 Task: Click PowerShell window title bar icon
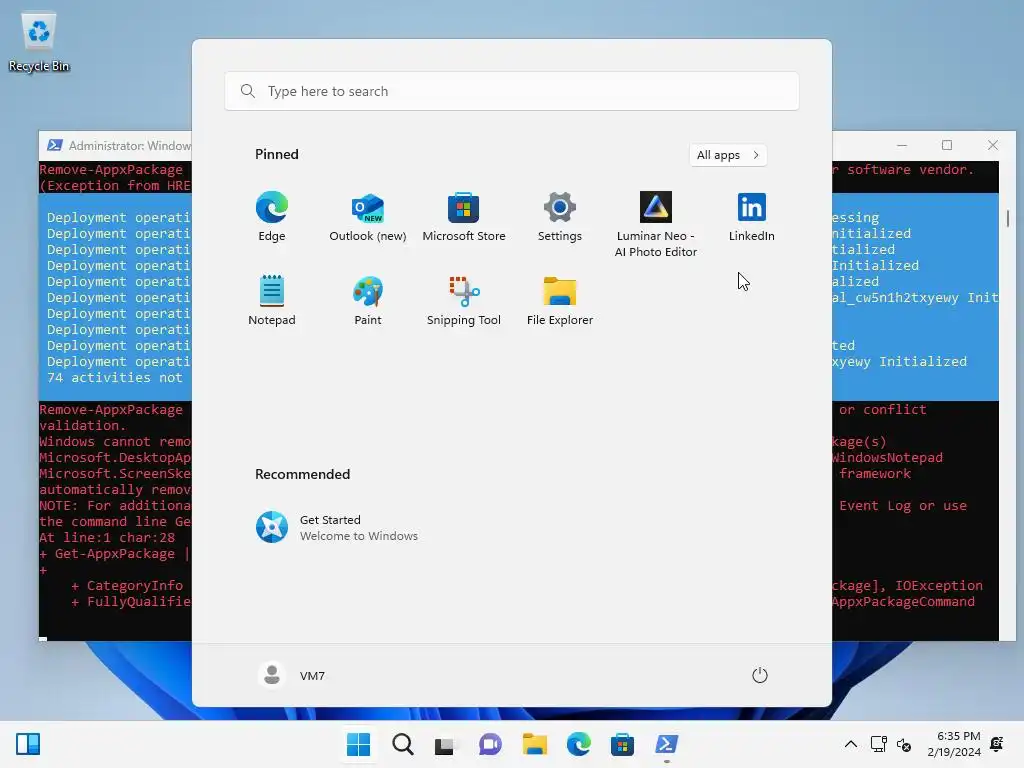tap(55, 145)
